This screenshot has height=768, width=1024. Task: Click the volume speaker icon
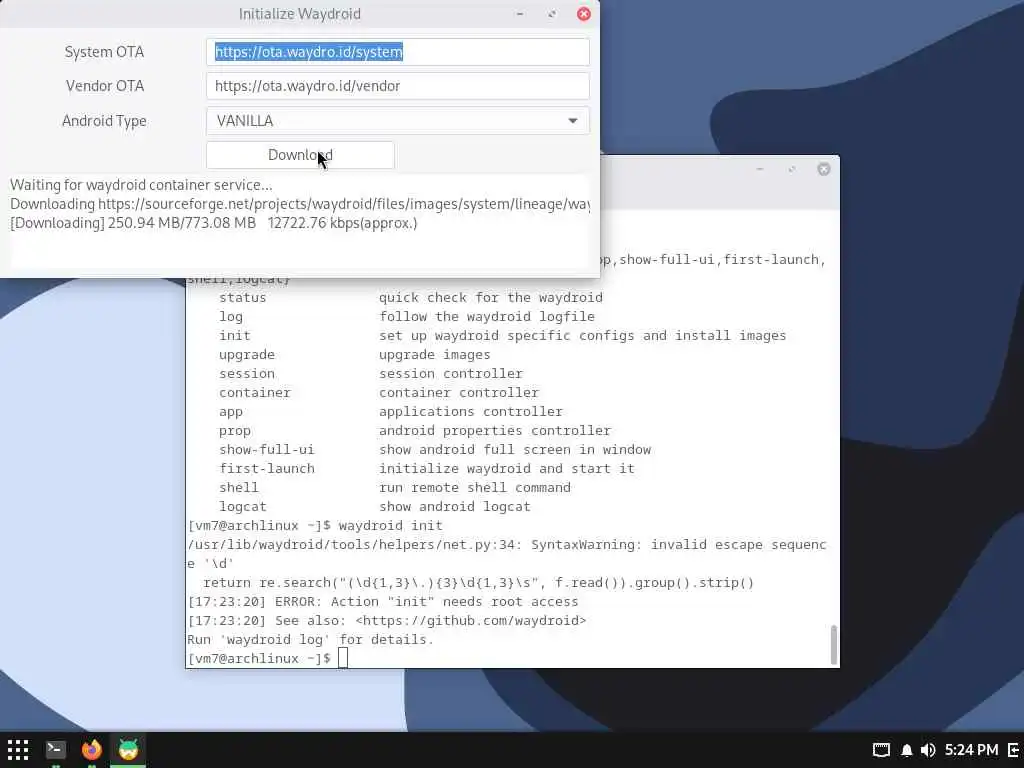pyautogui.click(x=927, y=750)
